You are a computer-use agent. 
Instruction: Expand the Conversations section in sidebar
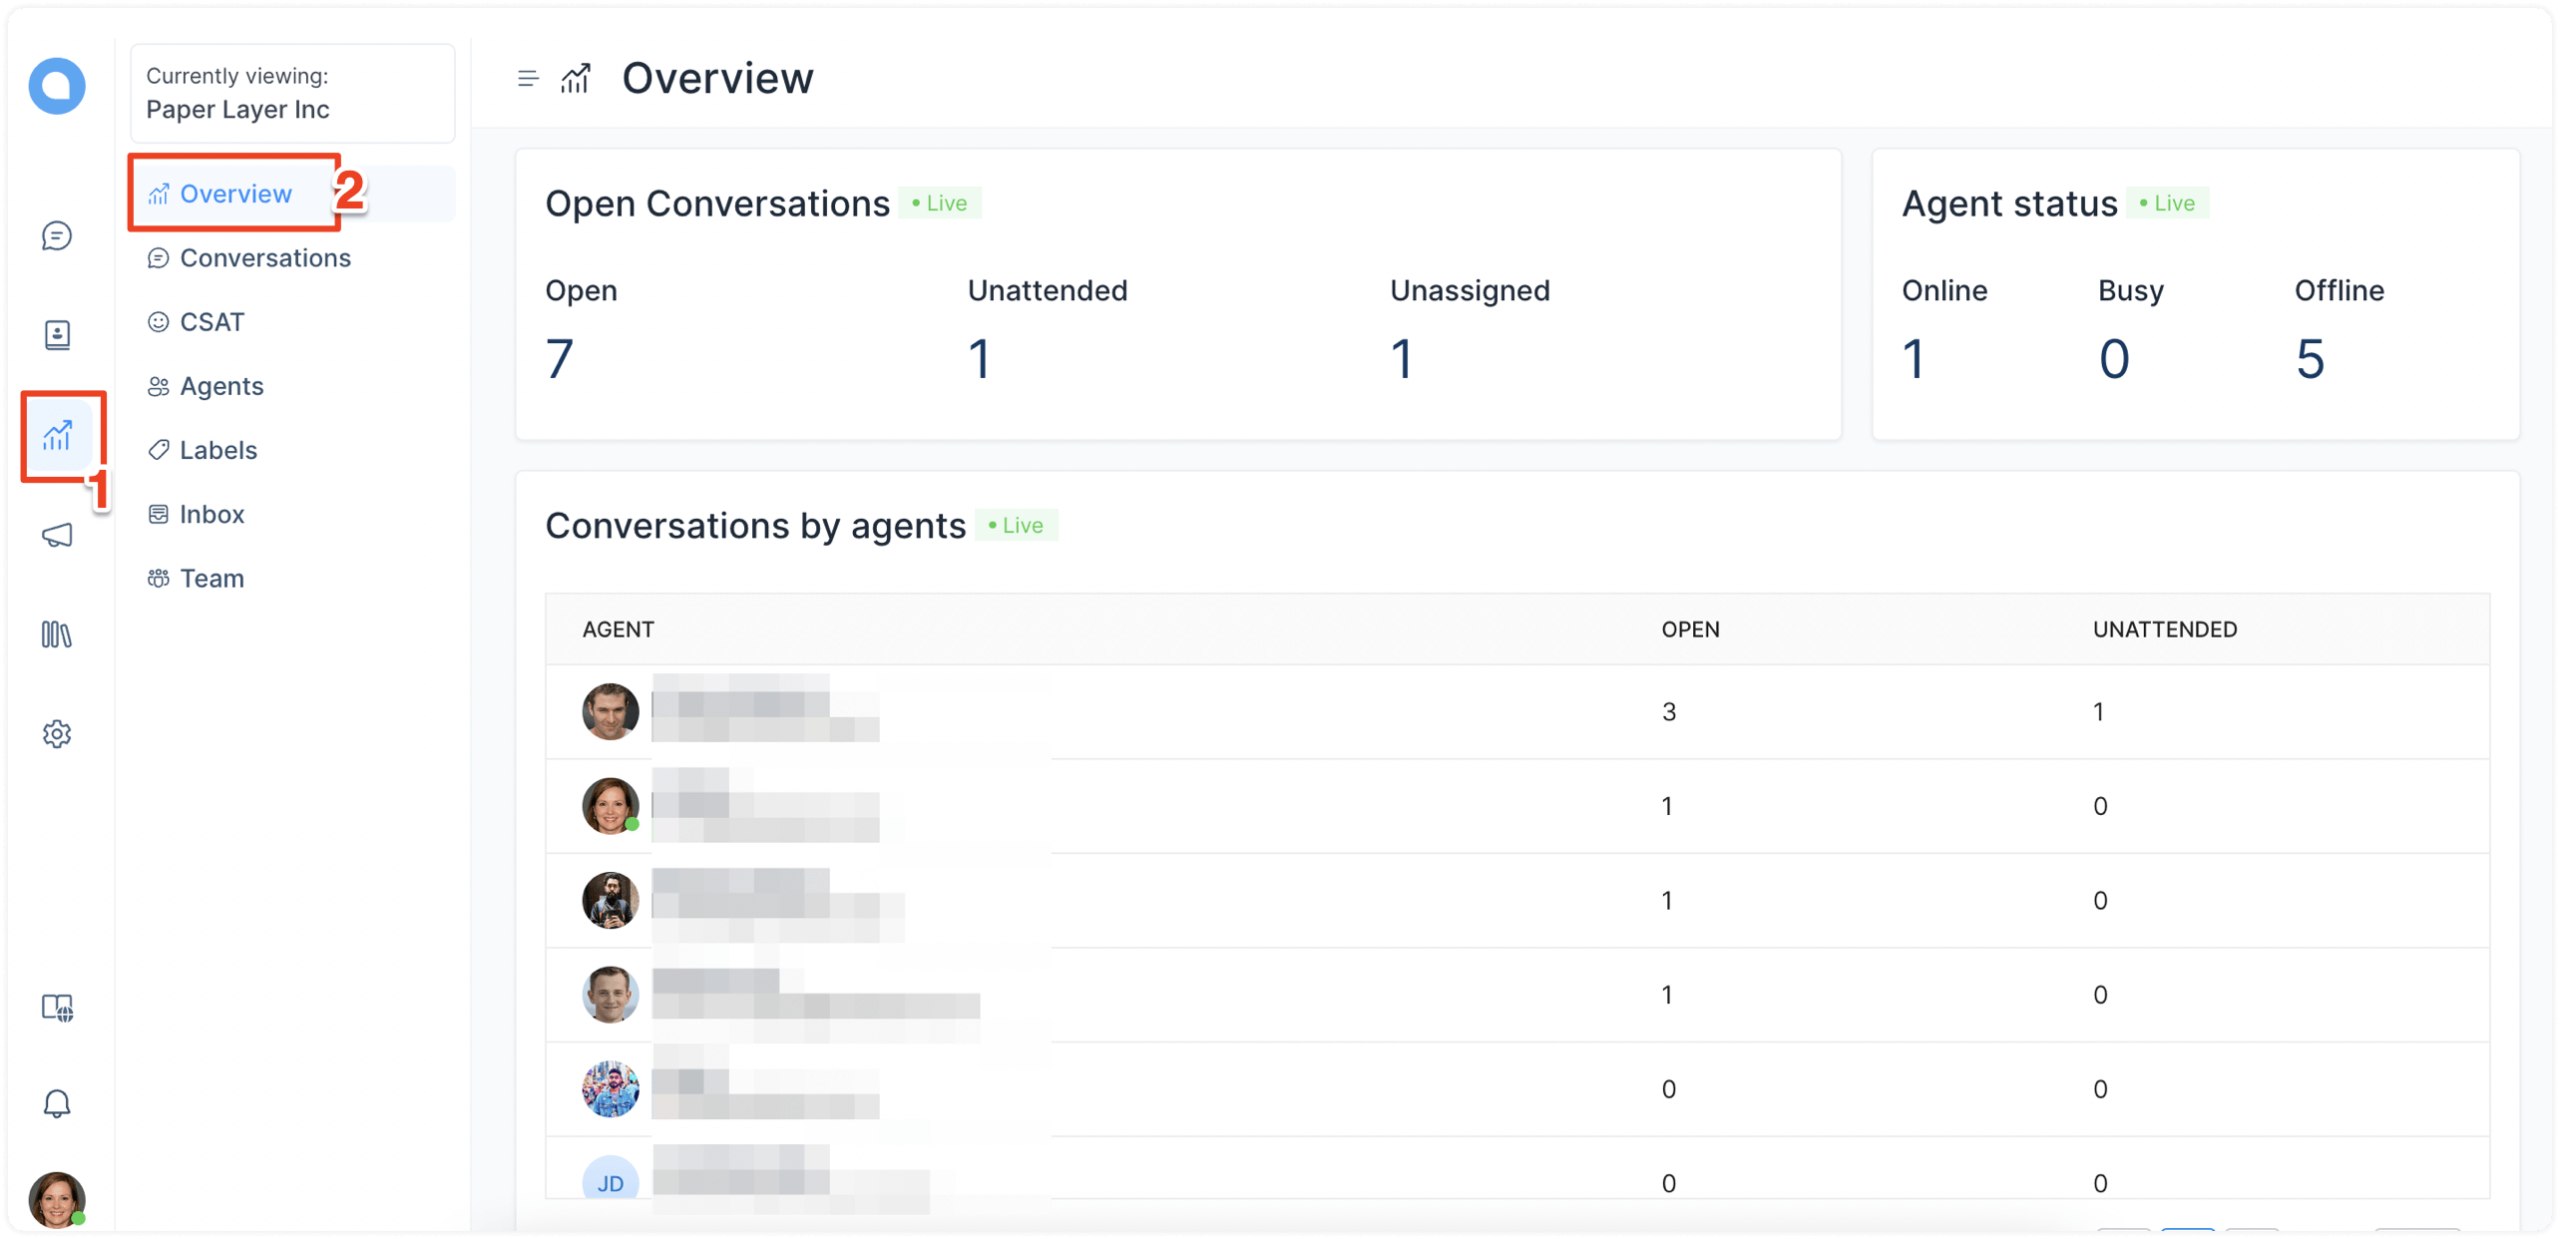[266, 258]
